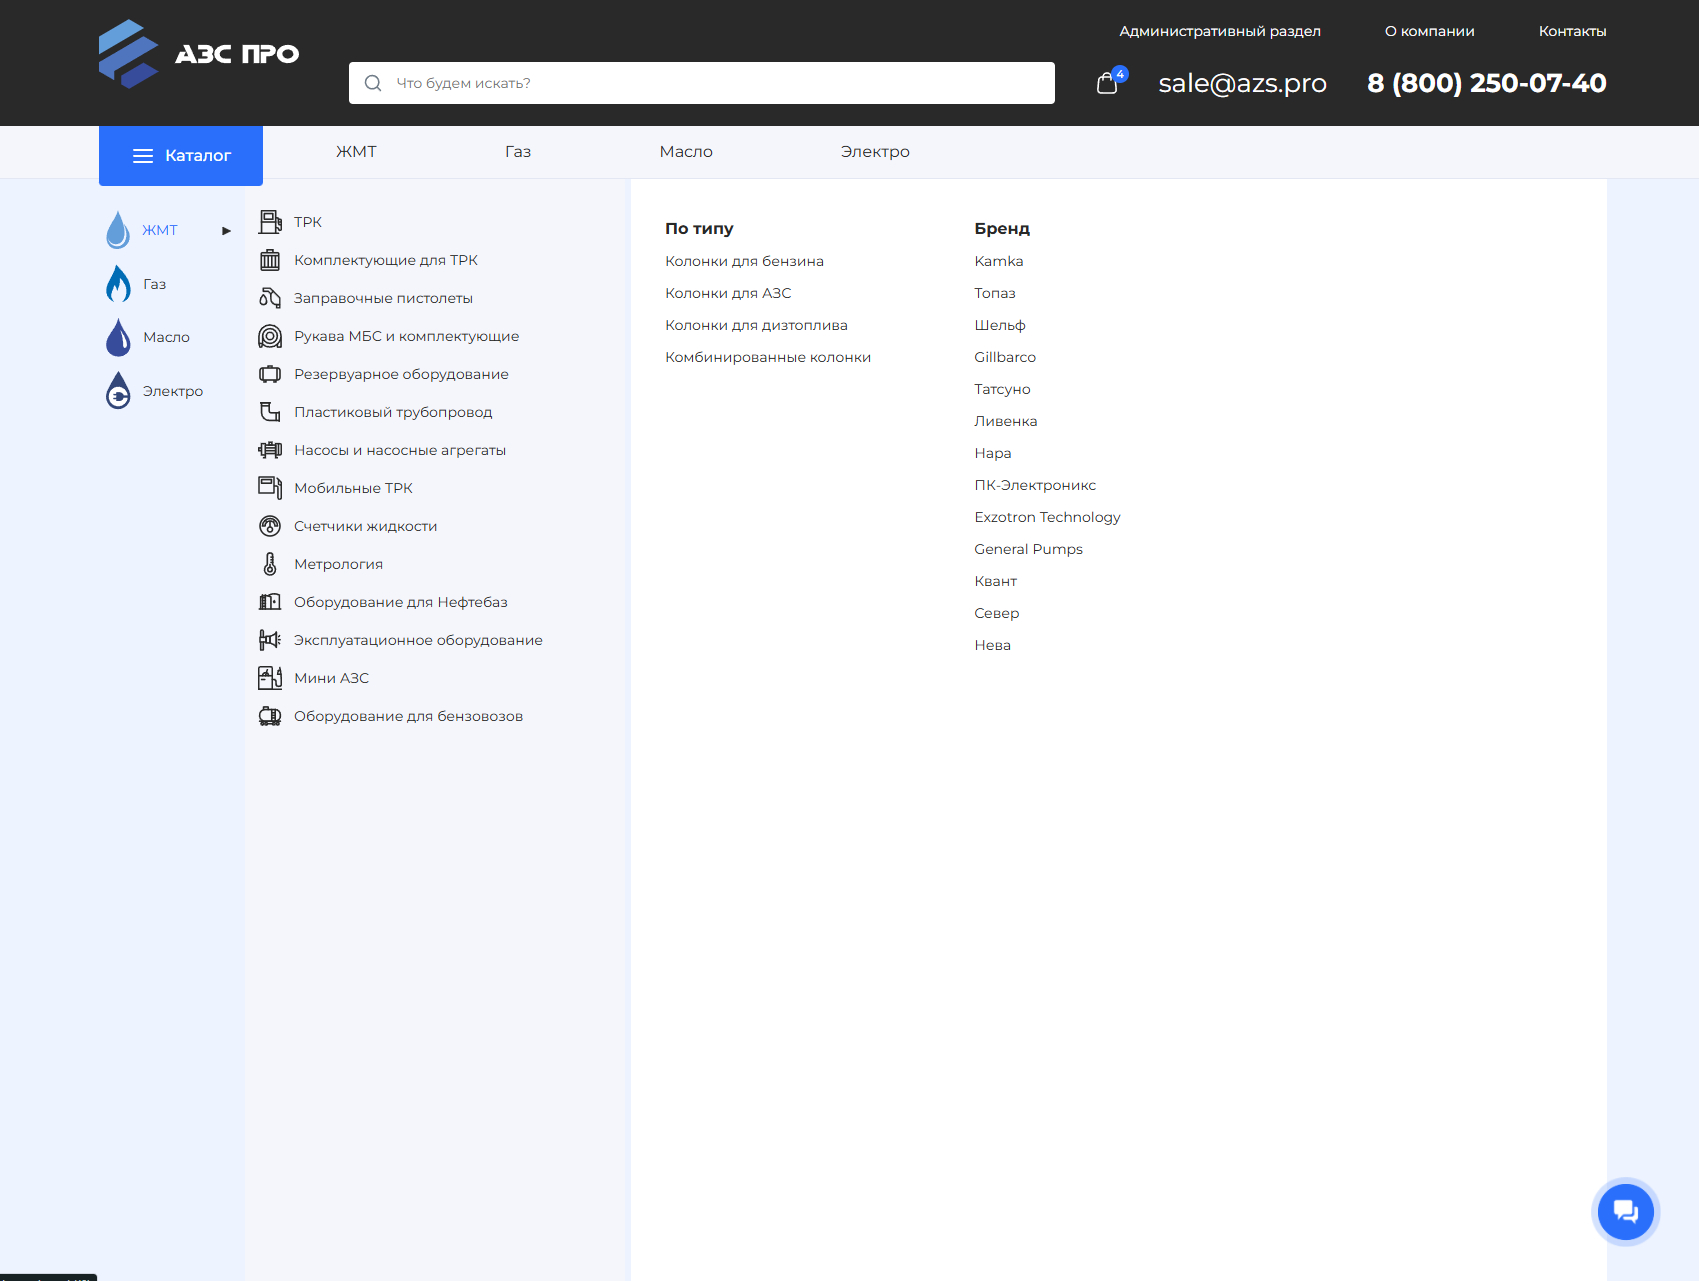
Task: Select the Gillbarco brand link
Action: (1005, 357)
